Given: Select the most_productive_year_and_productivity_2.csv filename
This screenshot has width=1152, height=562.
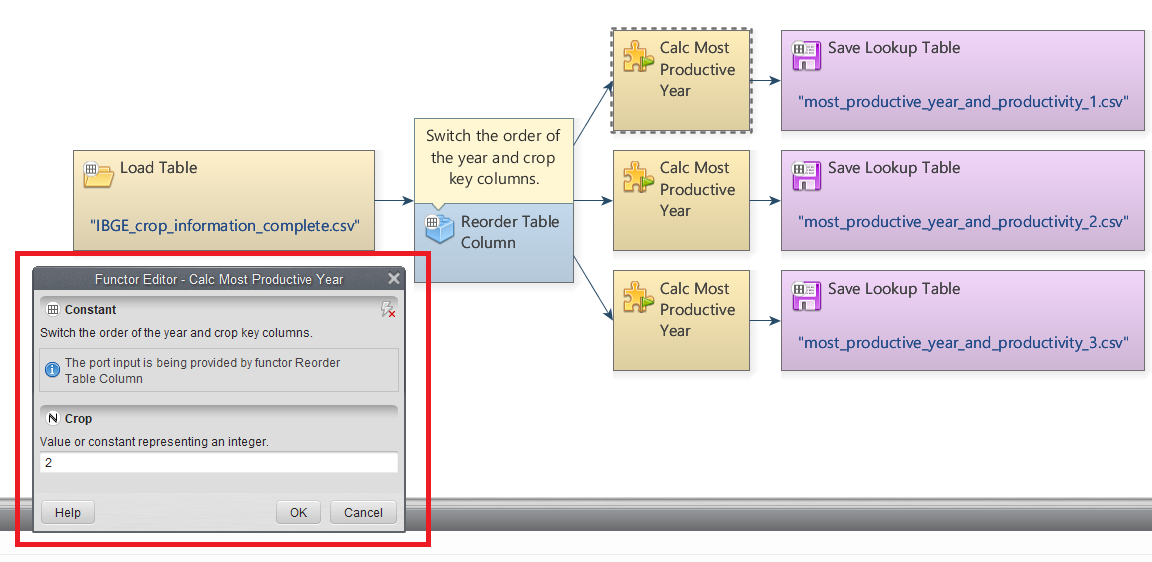Looking at the screenshot, I should click(x=963, y=222).
